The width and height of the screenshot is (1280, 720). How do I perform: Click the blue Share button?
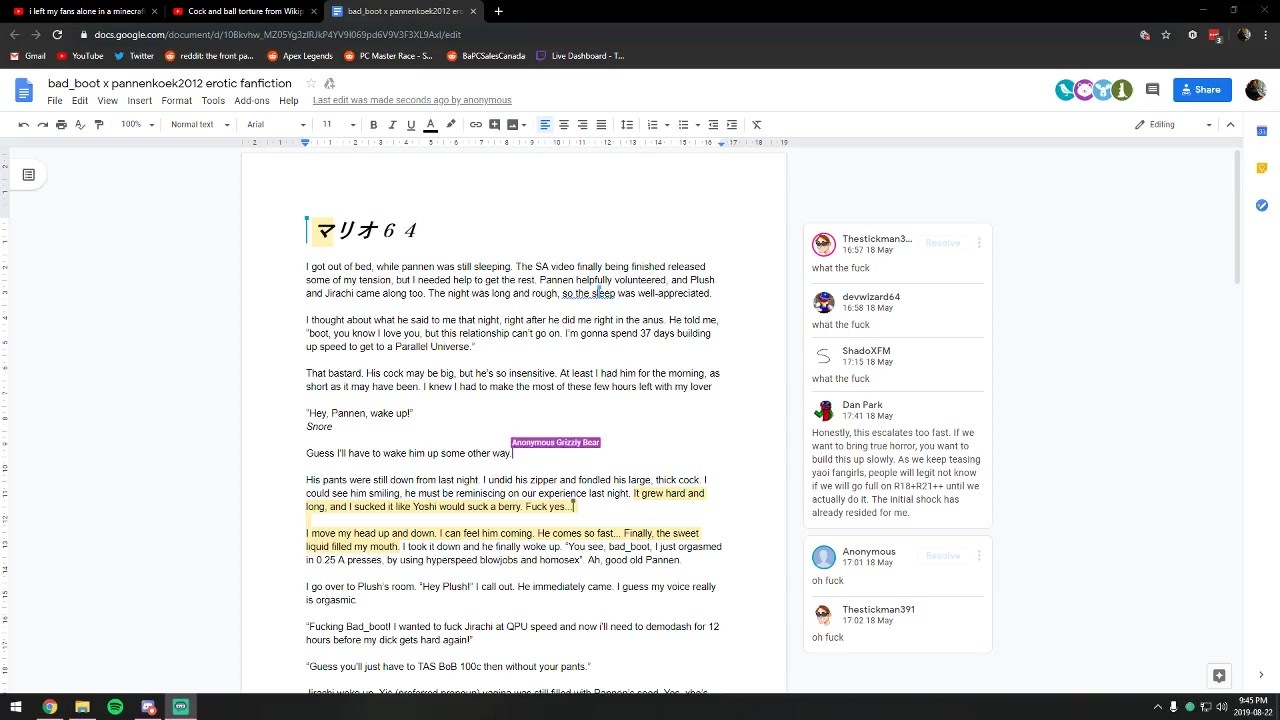point(1202,90)
